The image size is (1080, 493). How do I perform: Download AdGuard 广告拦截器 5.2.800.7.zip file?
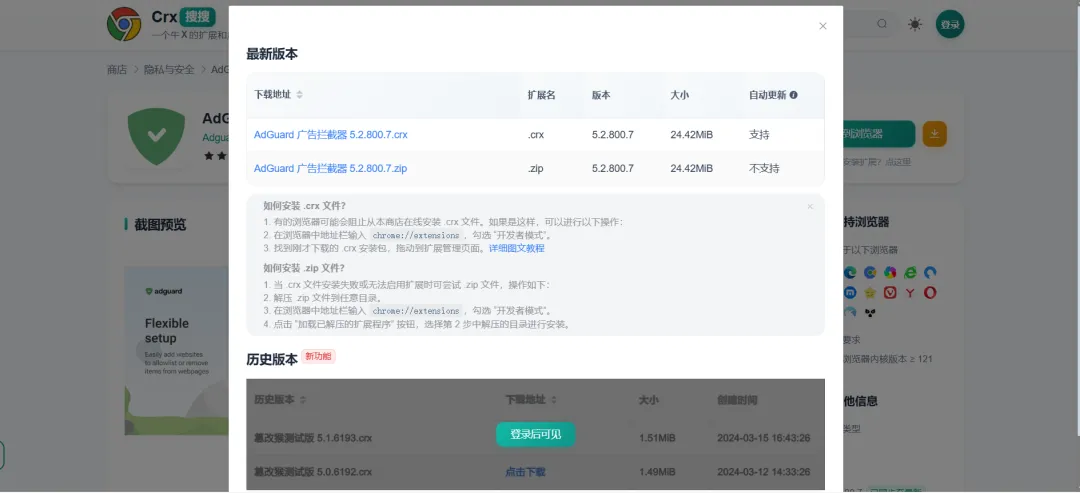tap(331, 168)
